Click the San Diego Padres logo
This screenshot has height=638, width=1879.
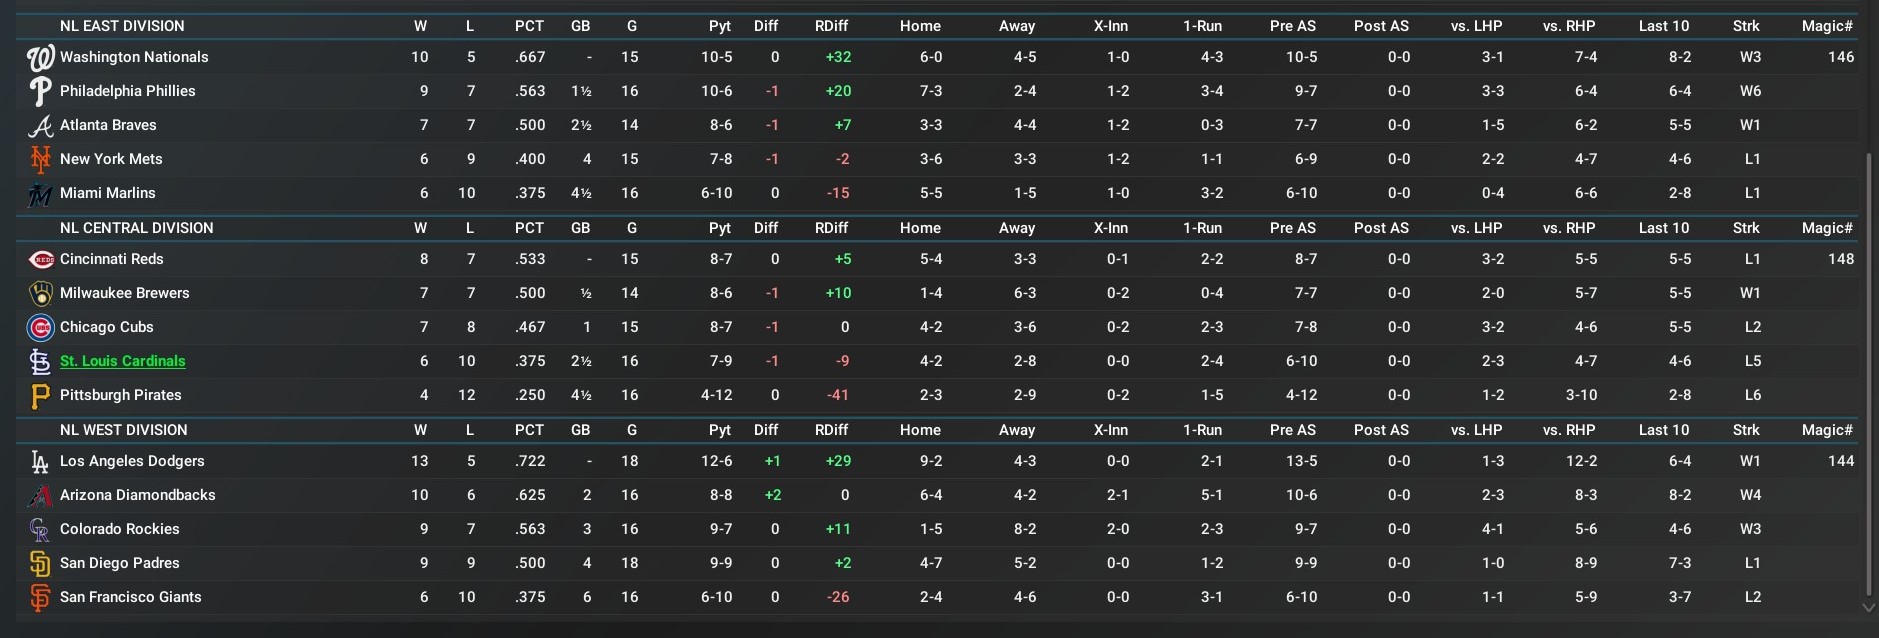[x=40, y=564]
